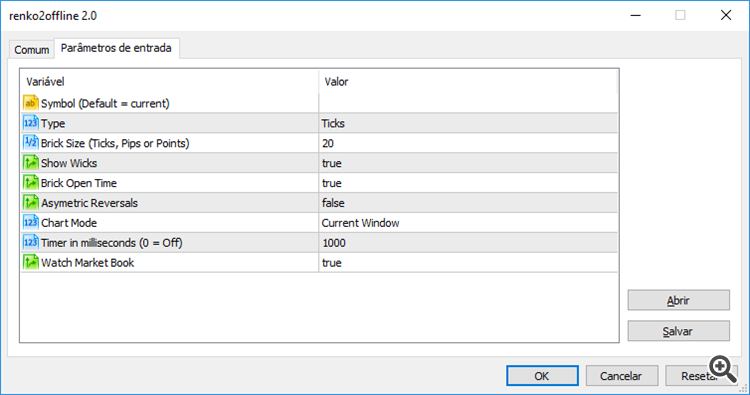Open the Type value cell showing Ticks
The image size is (750, 395).
pyautogui.click(x=468, y=123)
